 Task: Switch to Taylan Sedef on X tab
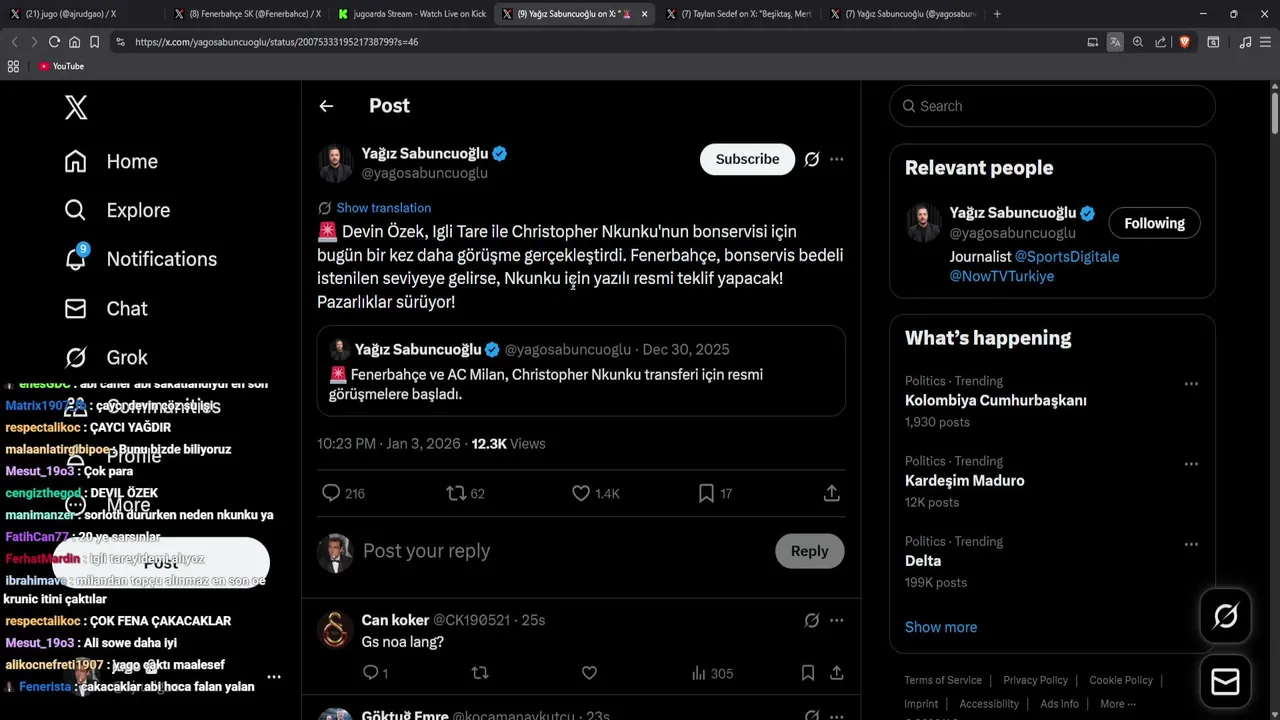click(739, 14)
